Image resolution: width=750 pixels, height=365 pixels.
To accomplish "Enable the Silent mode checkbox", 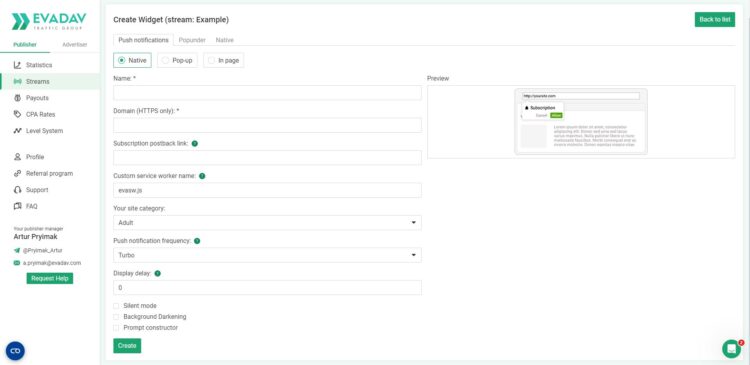I will [116, 306].
